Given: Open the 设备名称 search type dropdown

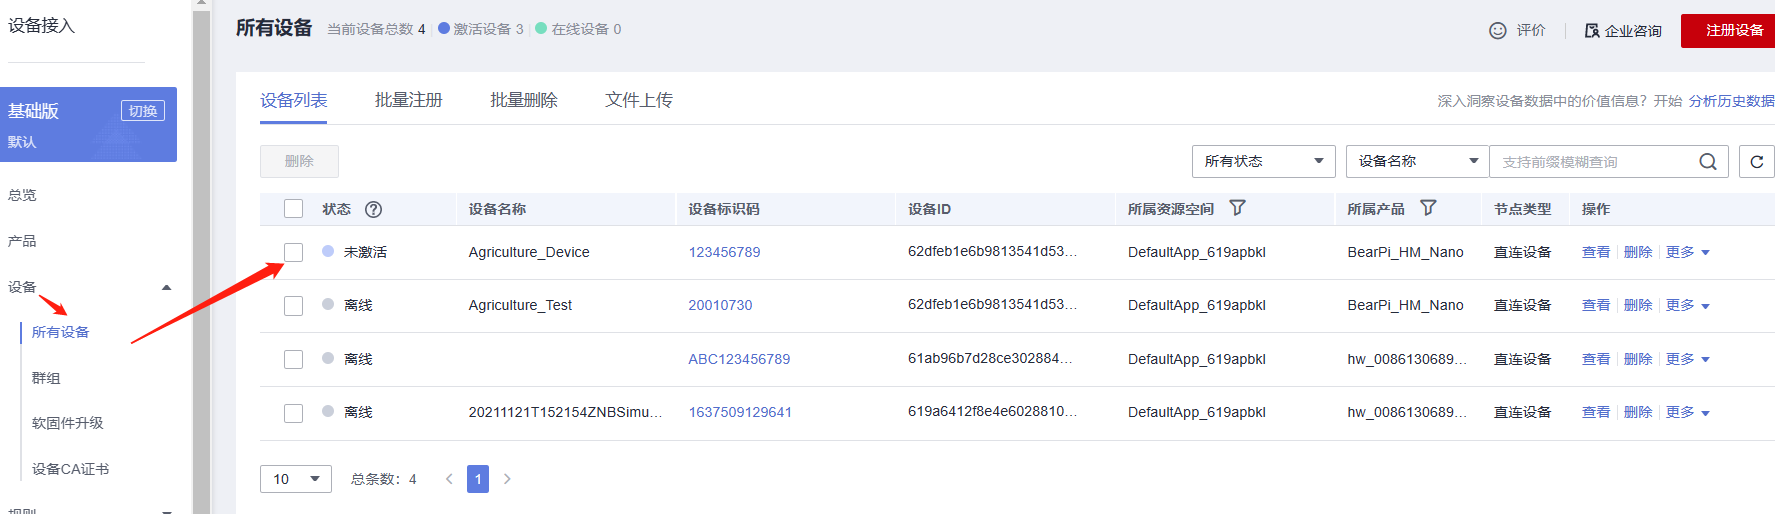Looking at the screenshot, I should (1417, 162).
